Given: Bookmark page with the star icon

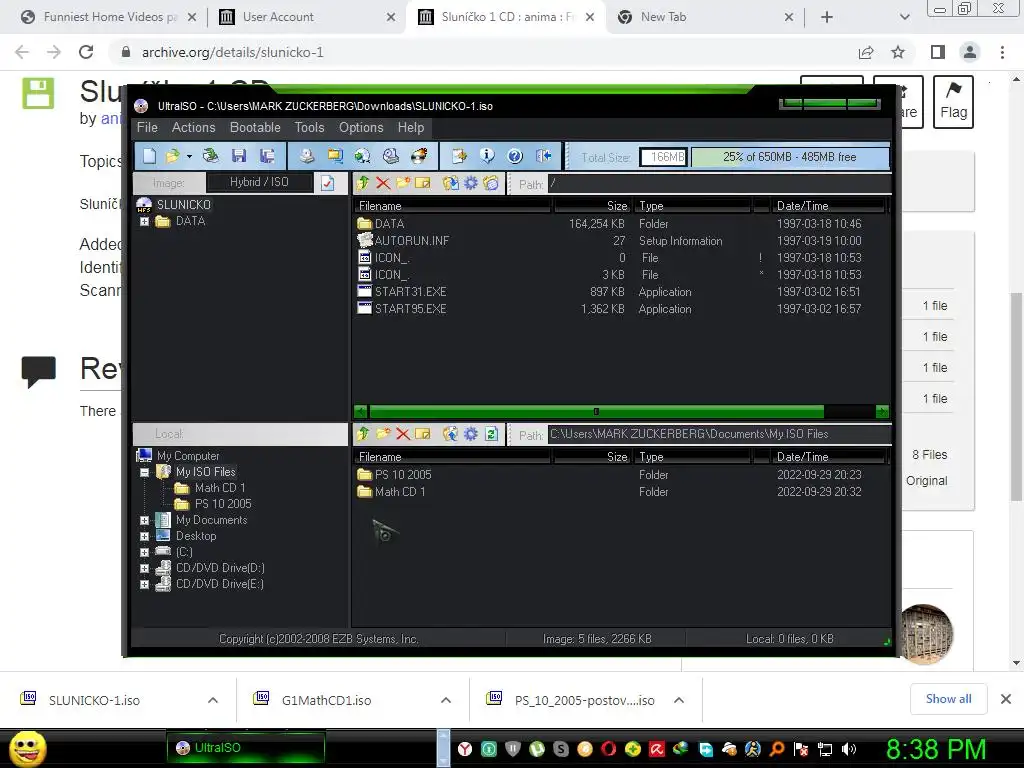Looking at the screenshot, I should [898, 52].
